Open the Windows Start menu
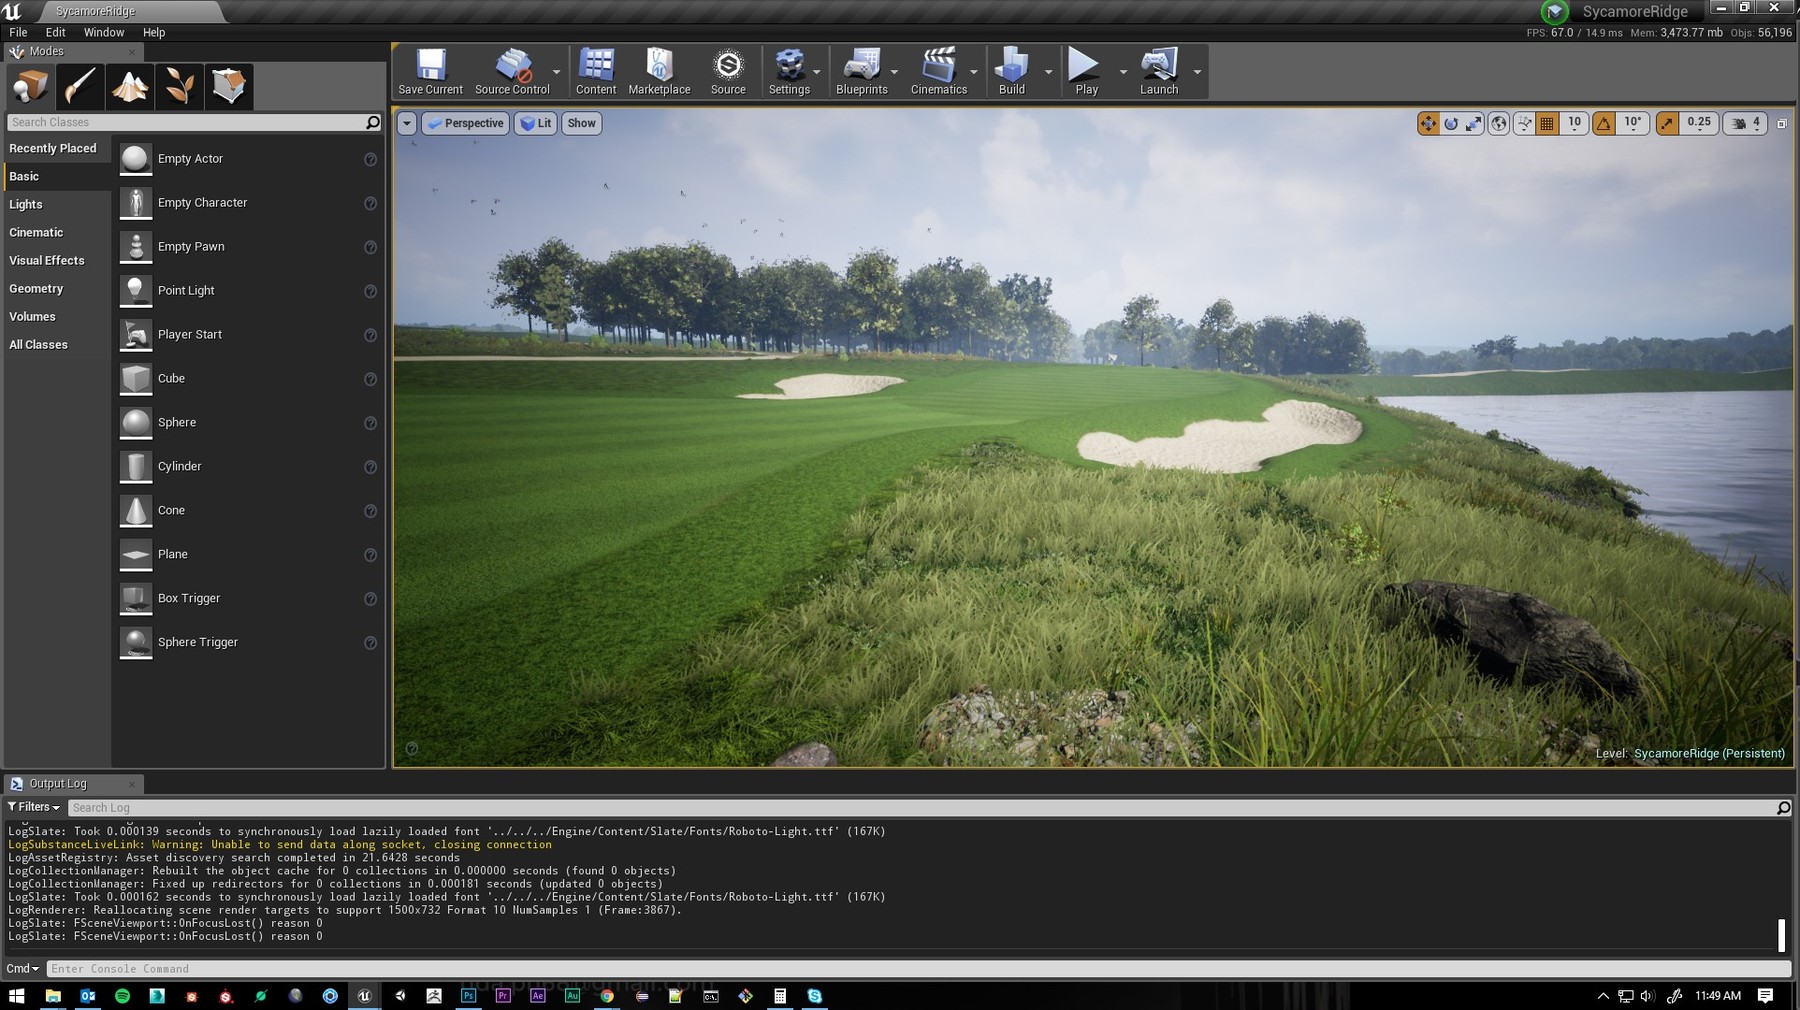This screenshot has height=1010, width=1800. (x=17, y=996)
